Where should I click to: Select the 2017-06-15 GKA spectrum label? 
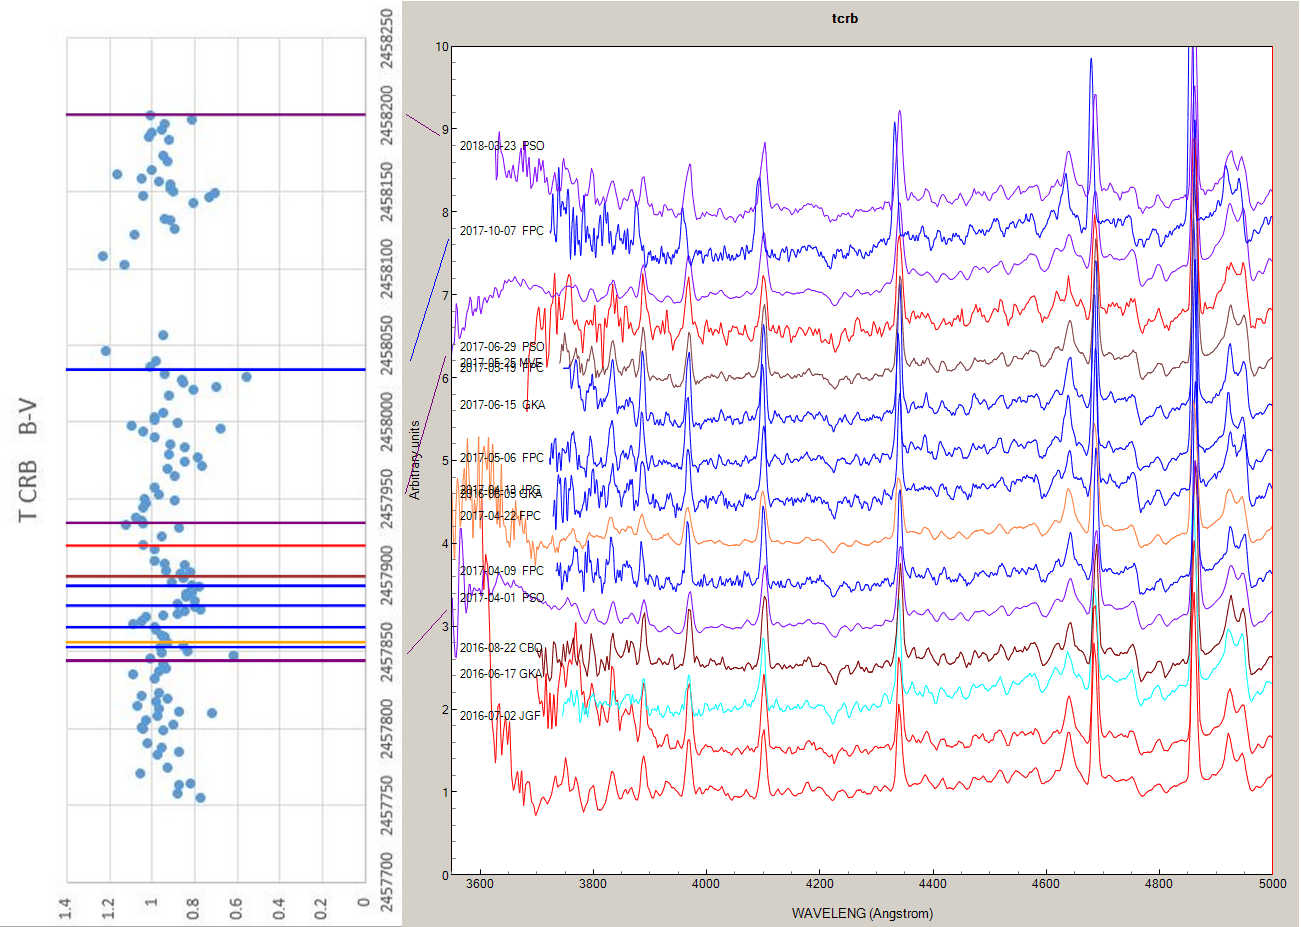click(502, 405)
